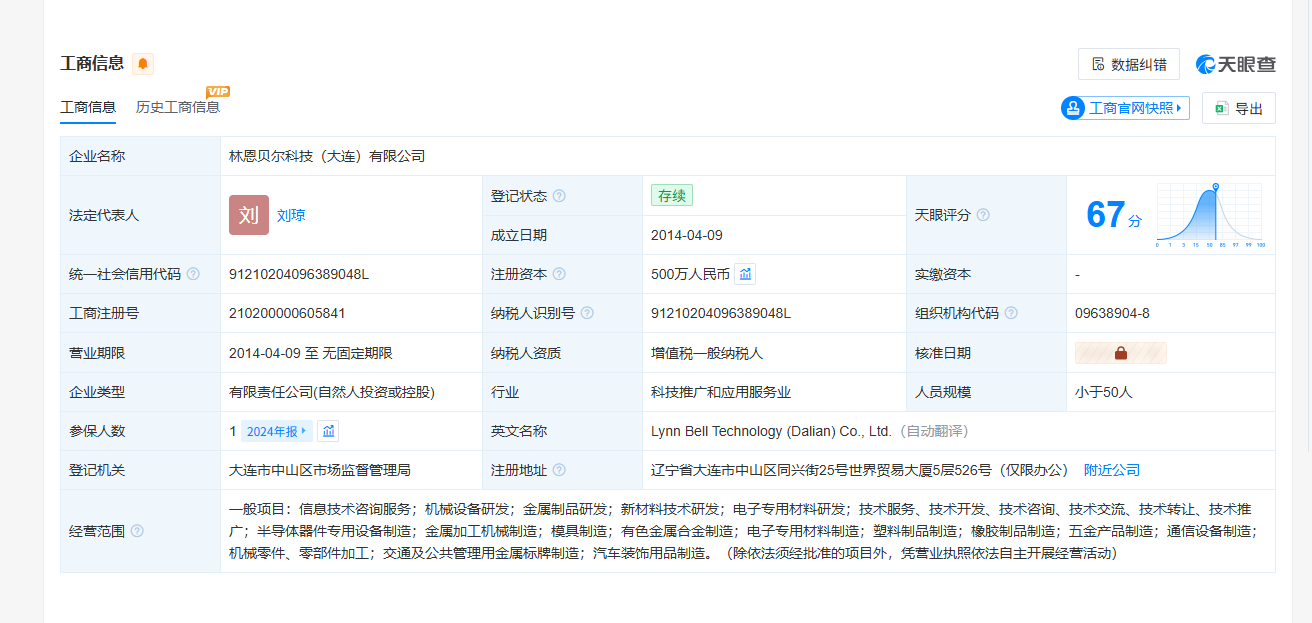The height and width of the screenshot is (623, 1312).
Task: Open the 刘琼 legal representative link
Action: (x=291, y=215)
